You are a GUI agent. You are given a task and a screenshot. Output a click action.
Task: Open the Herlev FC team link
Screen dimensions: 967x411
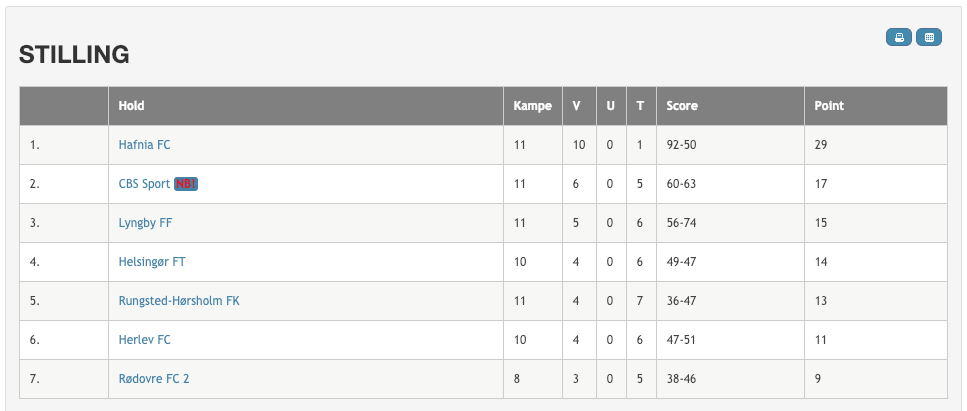(144, 339)
